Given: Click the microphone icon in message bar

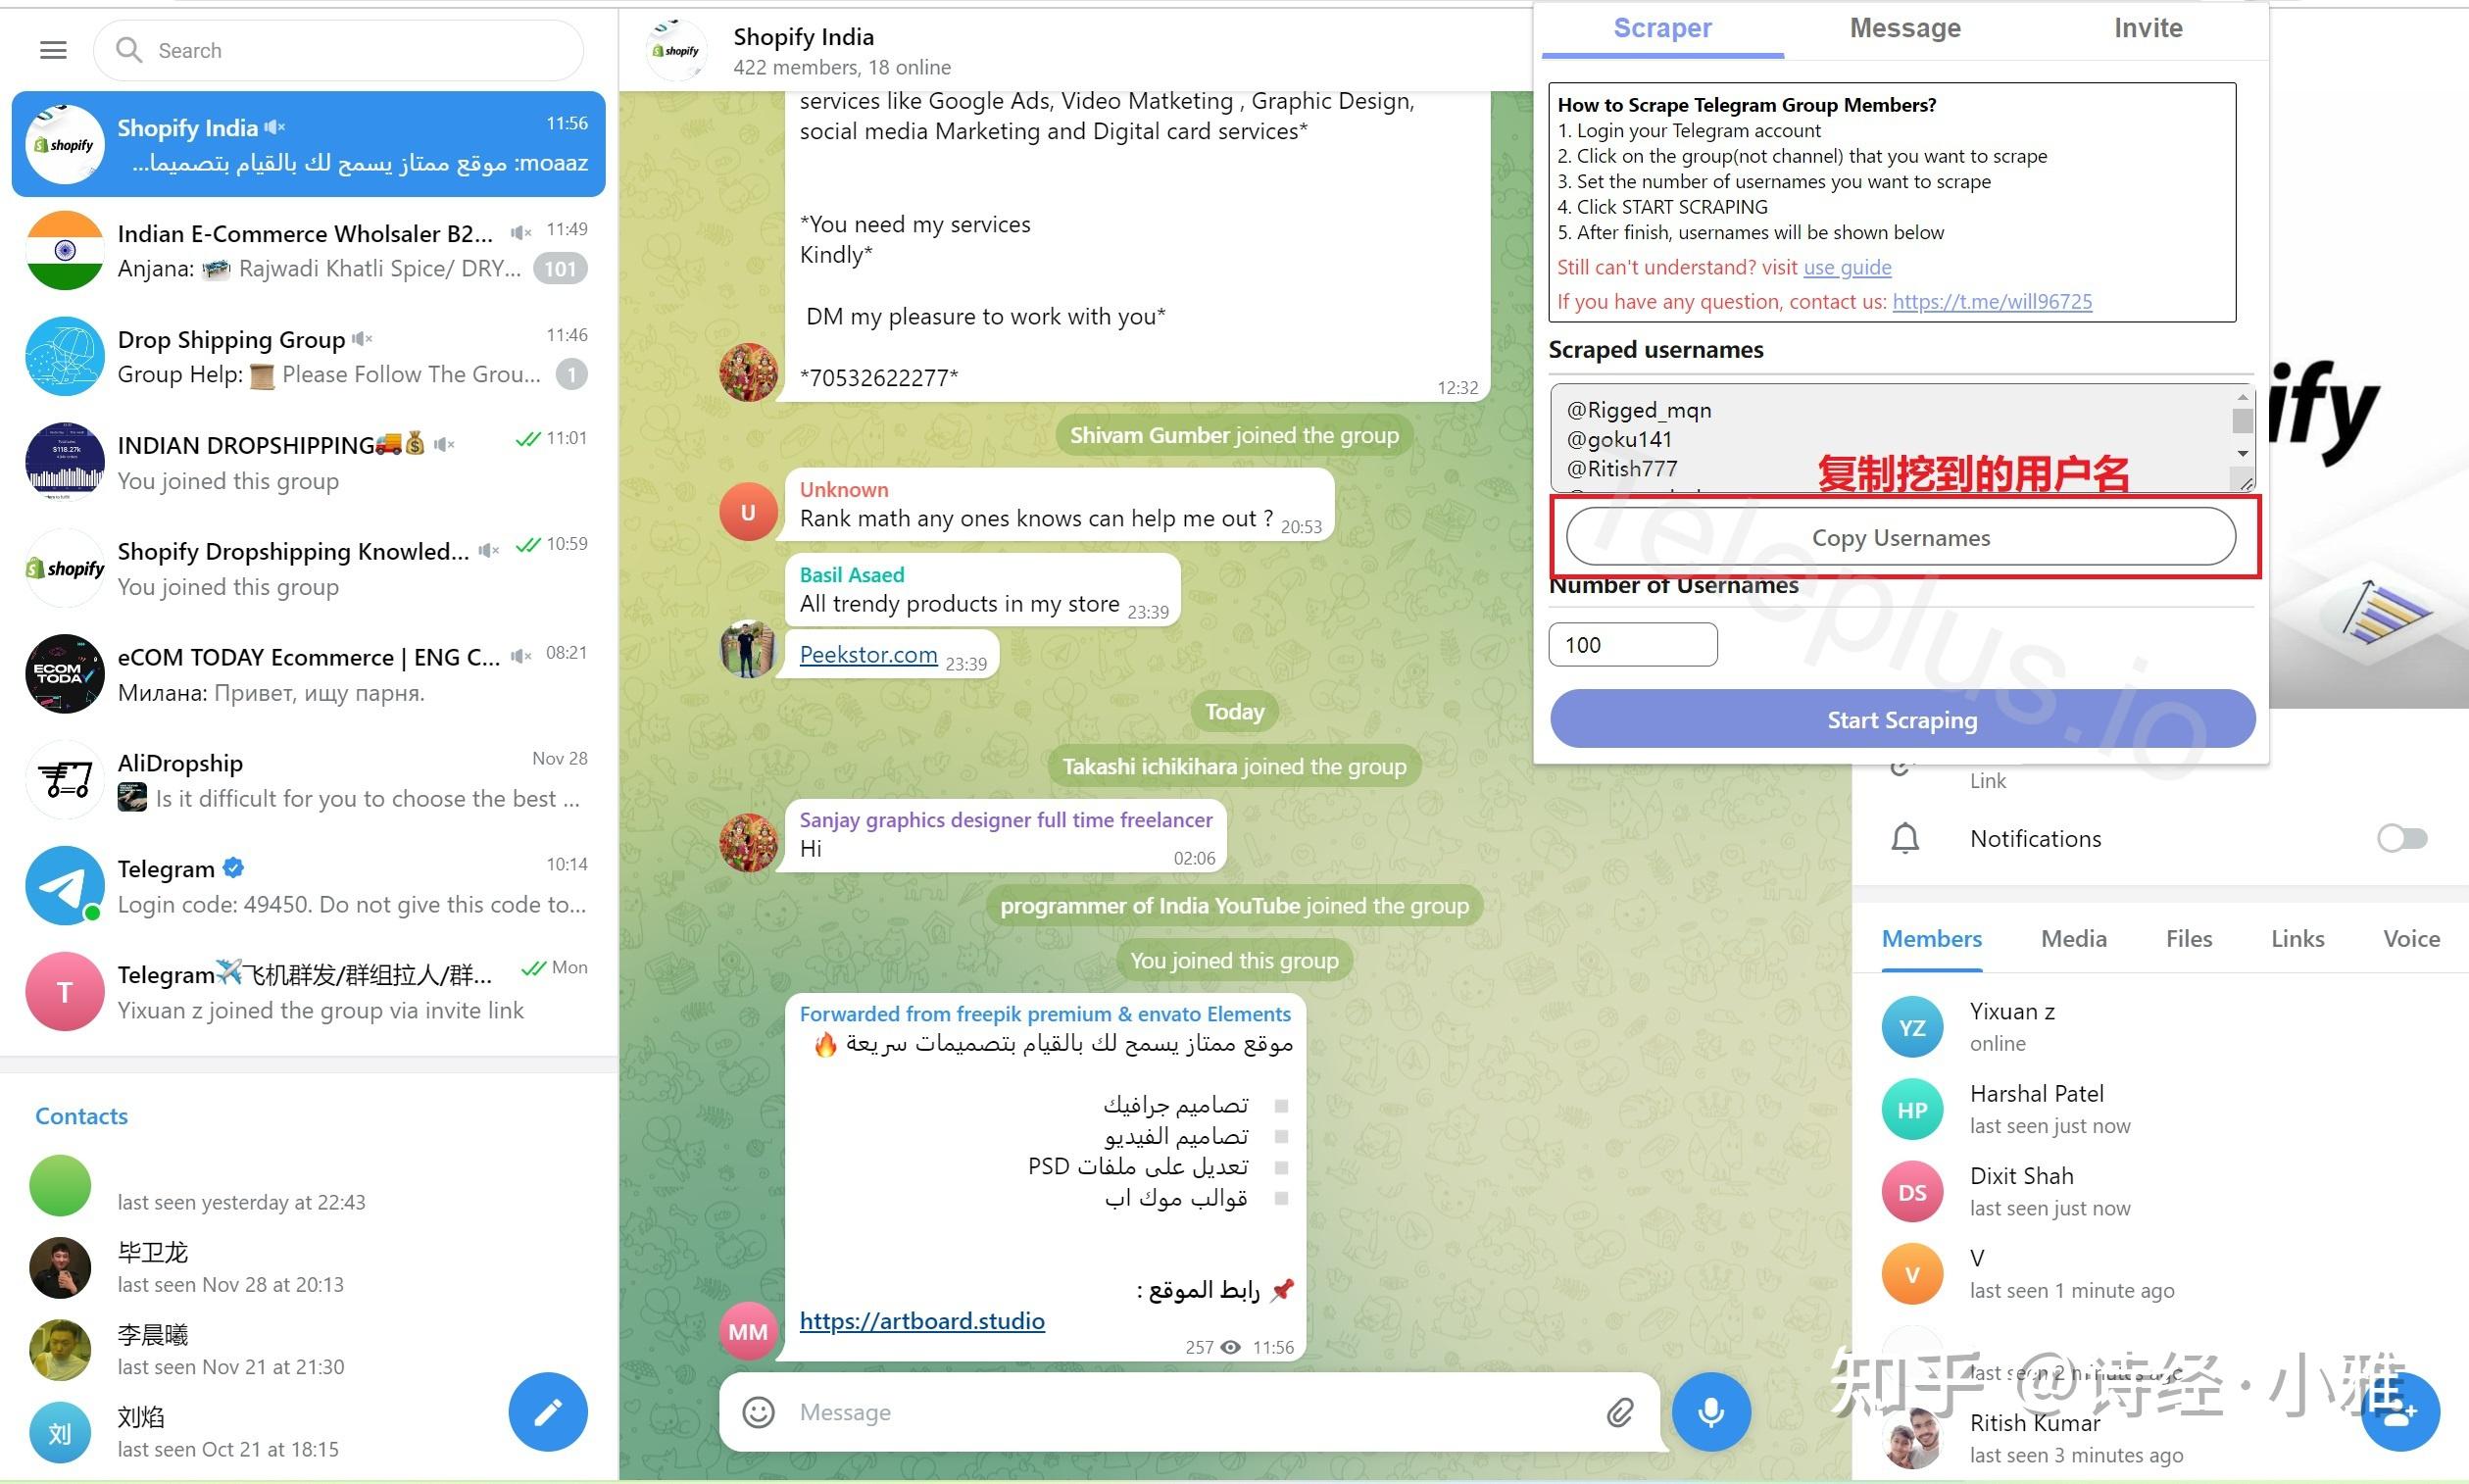Looking at the screenshot, I should (x=1709, y=1410).
